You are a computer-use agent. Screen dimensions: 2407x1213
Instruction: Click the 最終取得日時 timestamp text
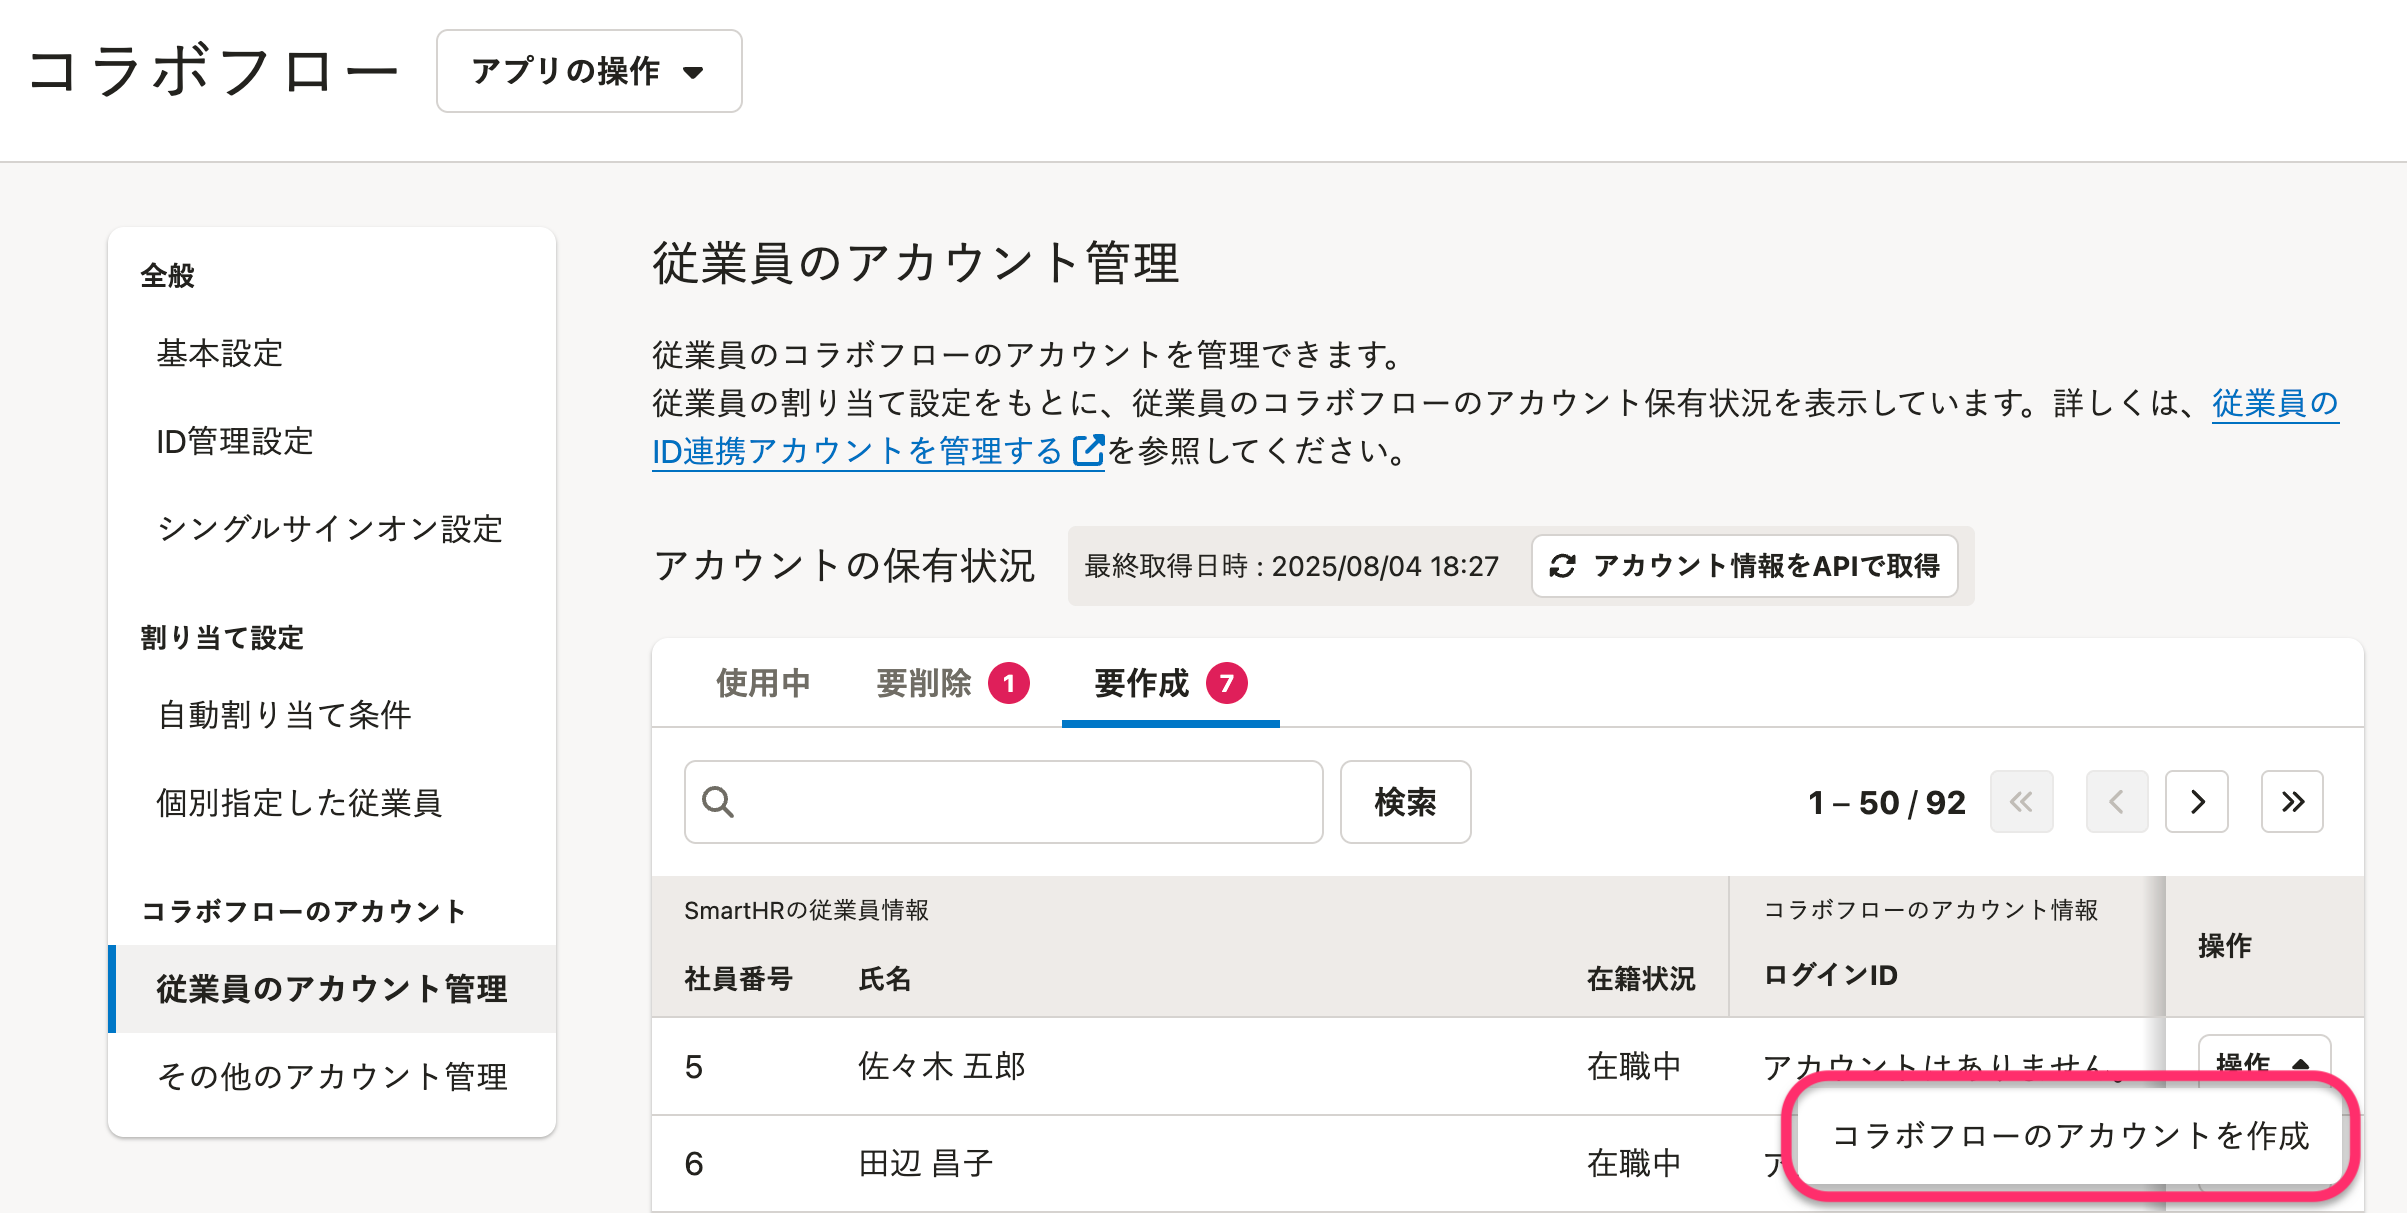tap(1292, 566)
